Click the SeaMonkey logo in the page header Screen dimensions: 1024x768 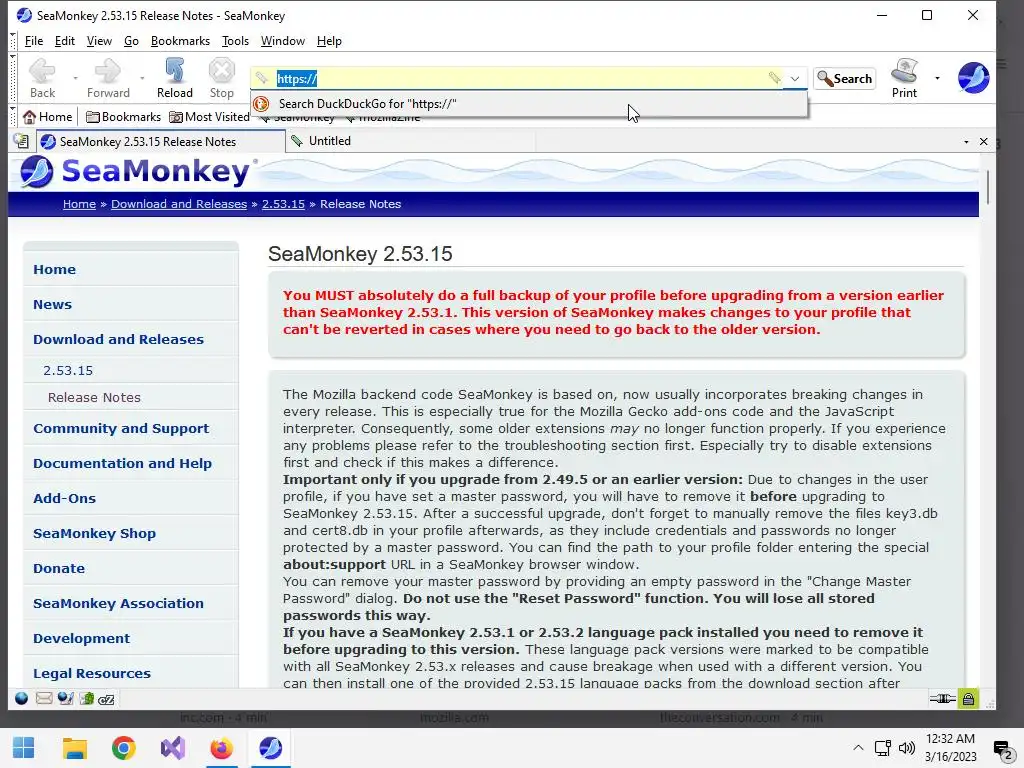136,172
